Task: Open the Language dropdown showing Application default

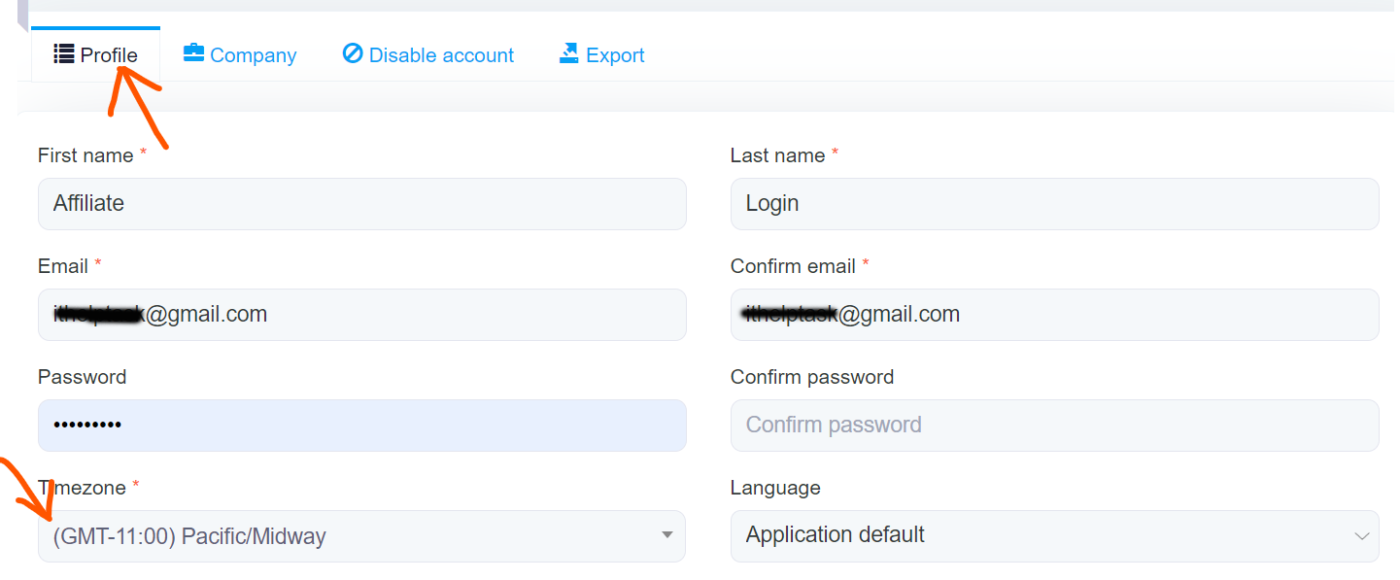Action: (x=1040, y=535)
